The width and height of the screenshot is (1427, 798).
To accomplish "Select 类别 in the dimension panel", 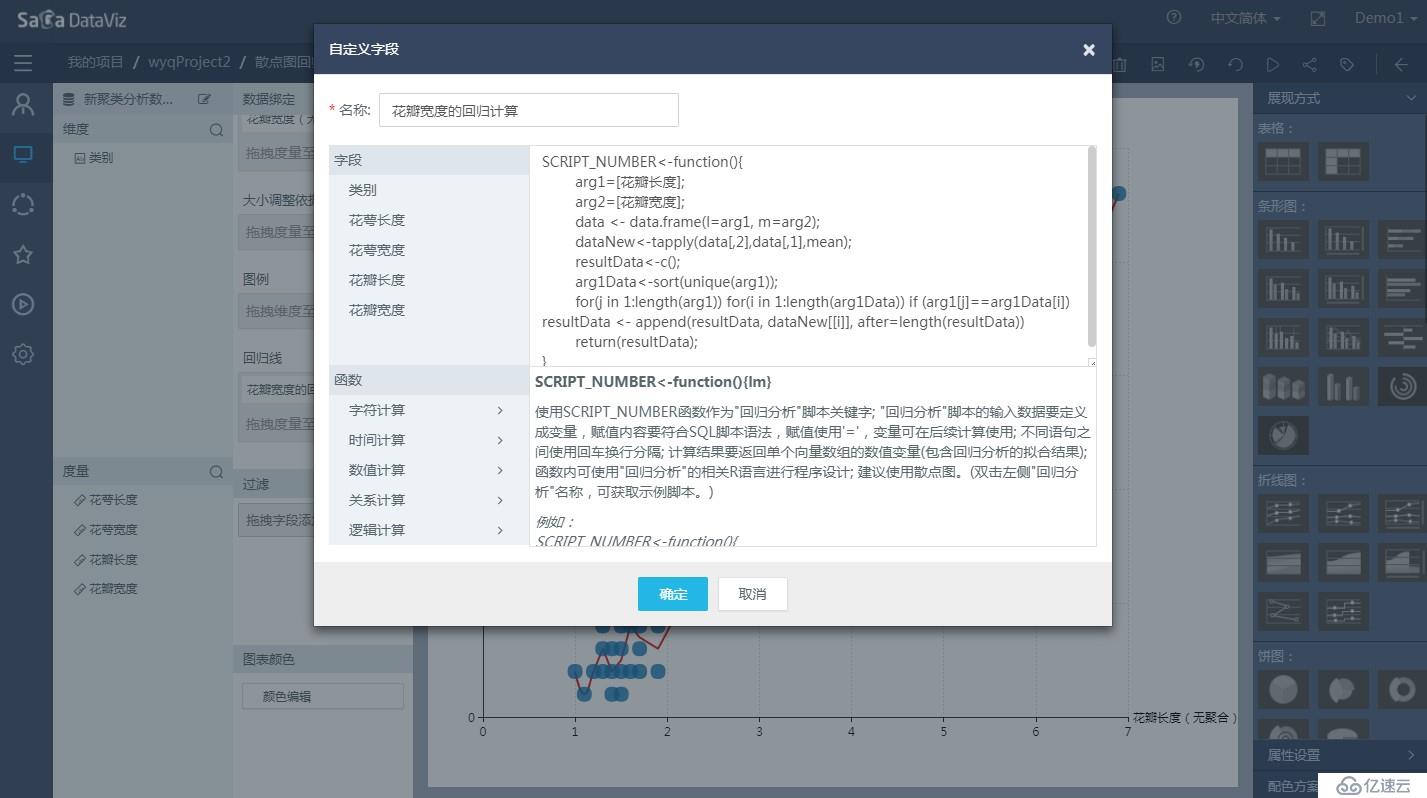I will [101, 158].
